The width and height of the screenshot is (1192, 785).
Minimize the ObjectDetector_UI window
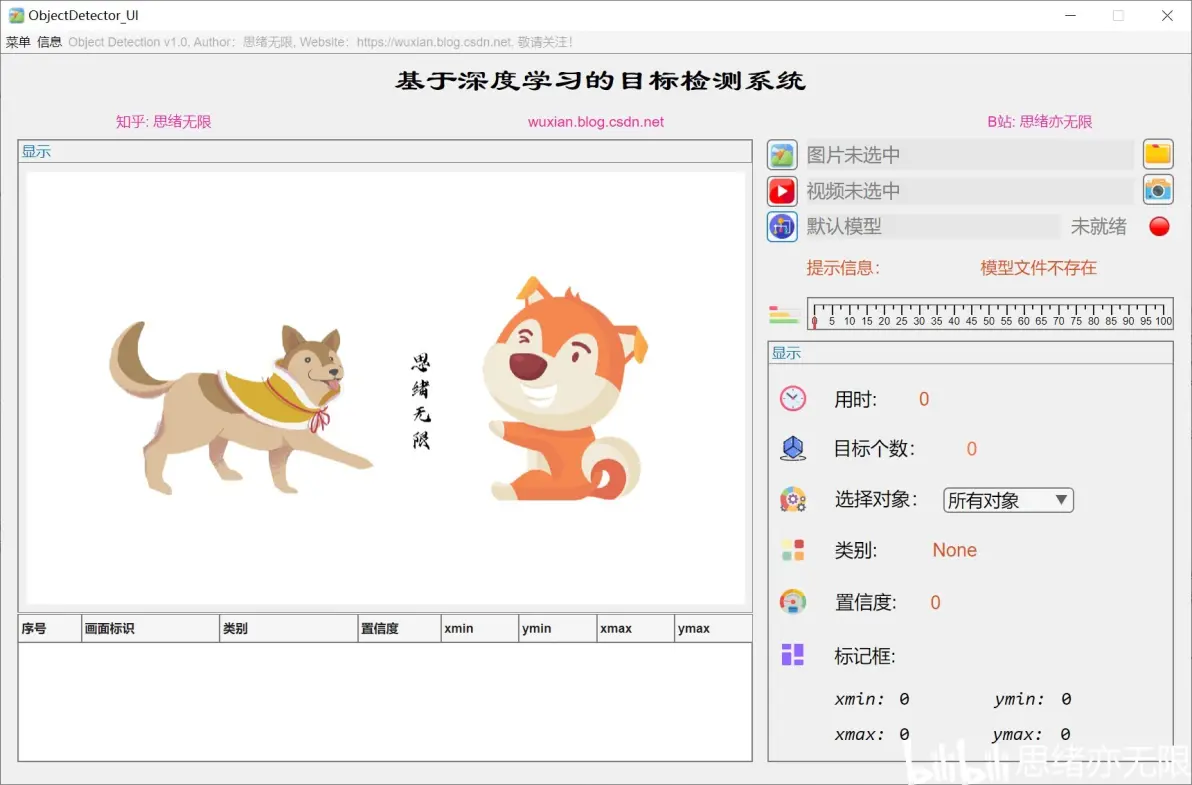pyautogui.click(x=1070, y=15)
